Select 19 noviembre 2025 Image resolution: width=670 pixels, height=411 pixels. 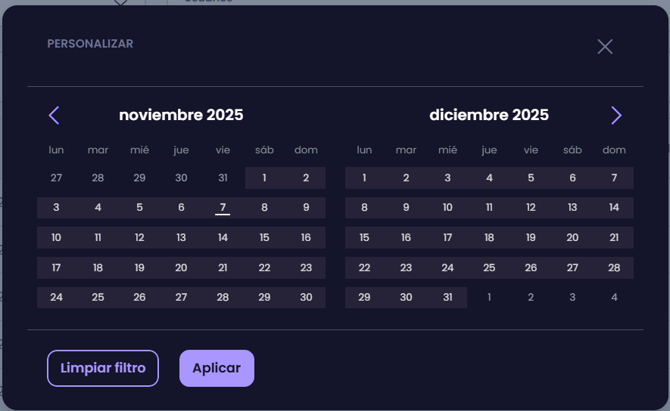tap(139, 268)
